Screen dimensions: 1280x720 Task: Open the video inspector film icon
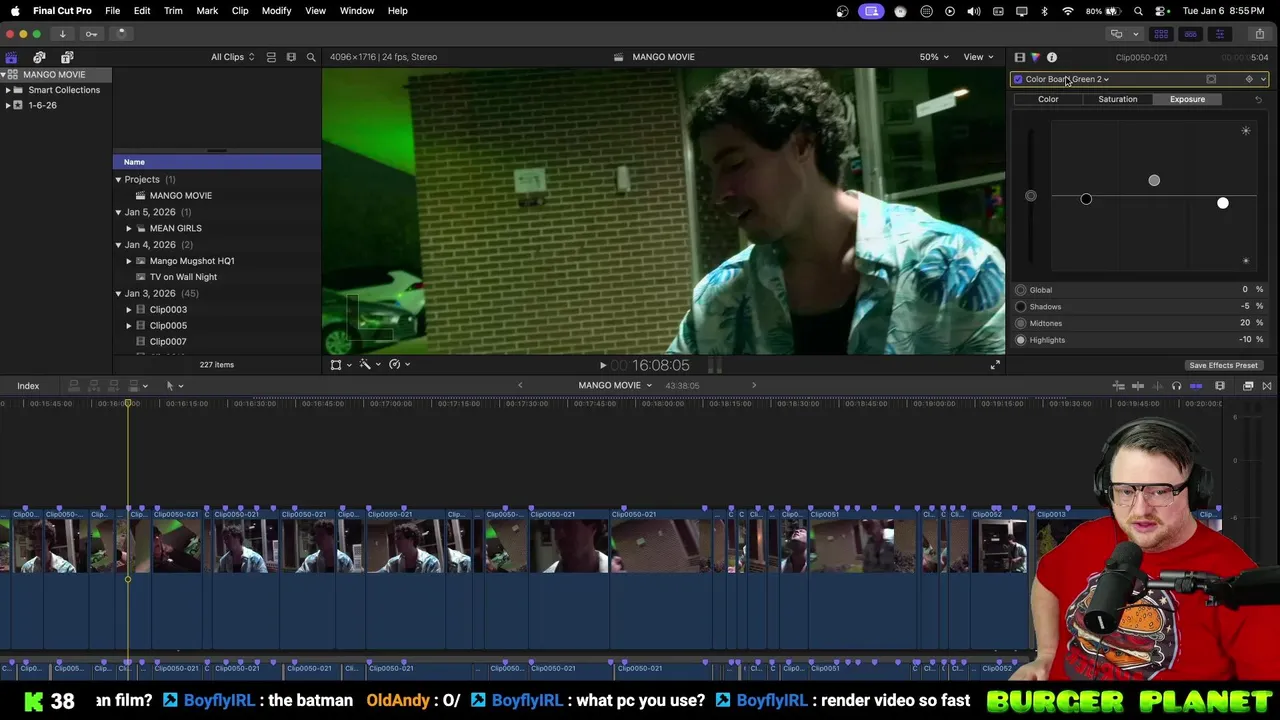click(x=1019, y=57)
